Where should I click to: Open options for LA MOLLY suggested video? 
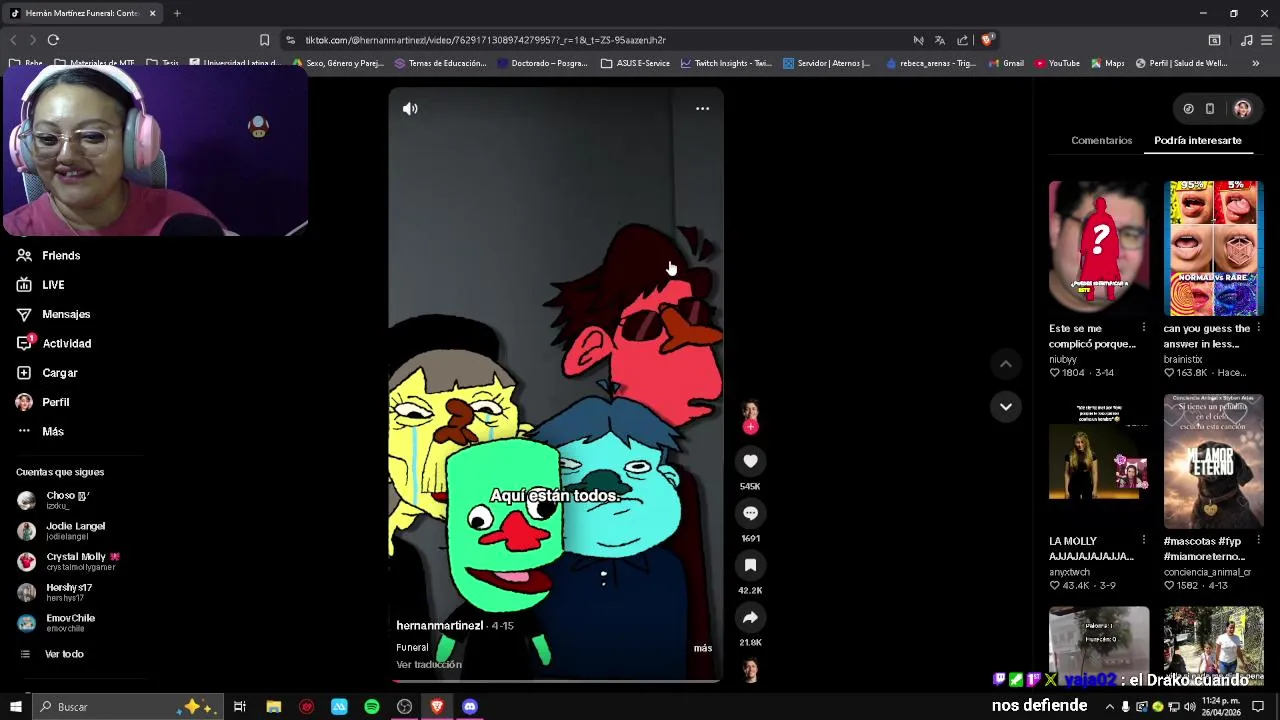point(1144,541)
